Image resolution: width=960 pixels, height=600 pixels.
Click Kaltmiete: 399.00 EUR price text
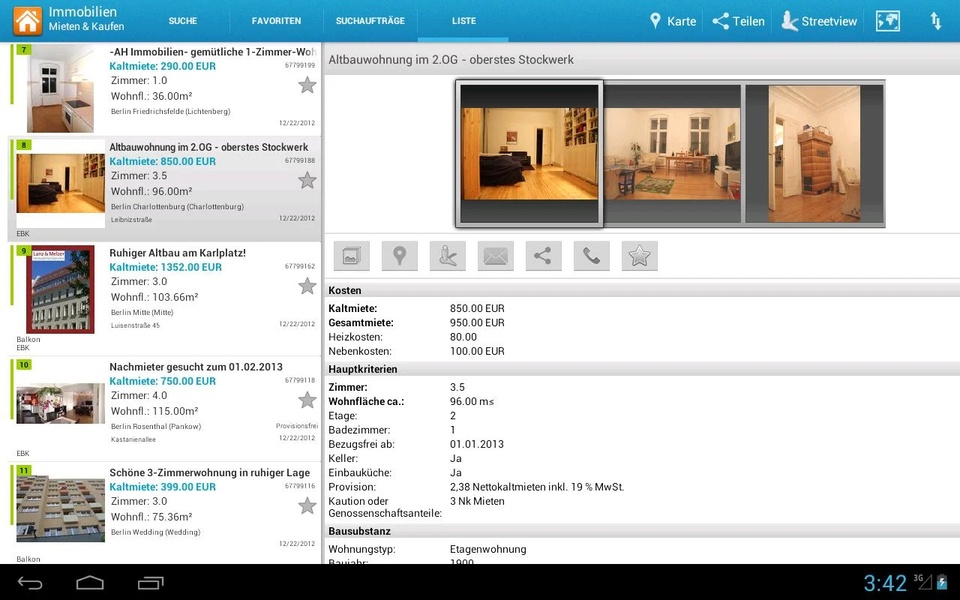(162, 487)
